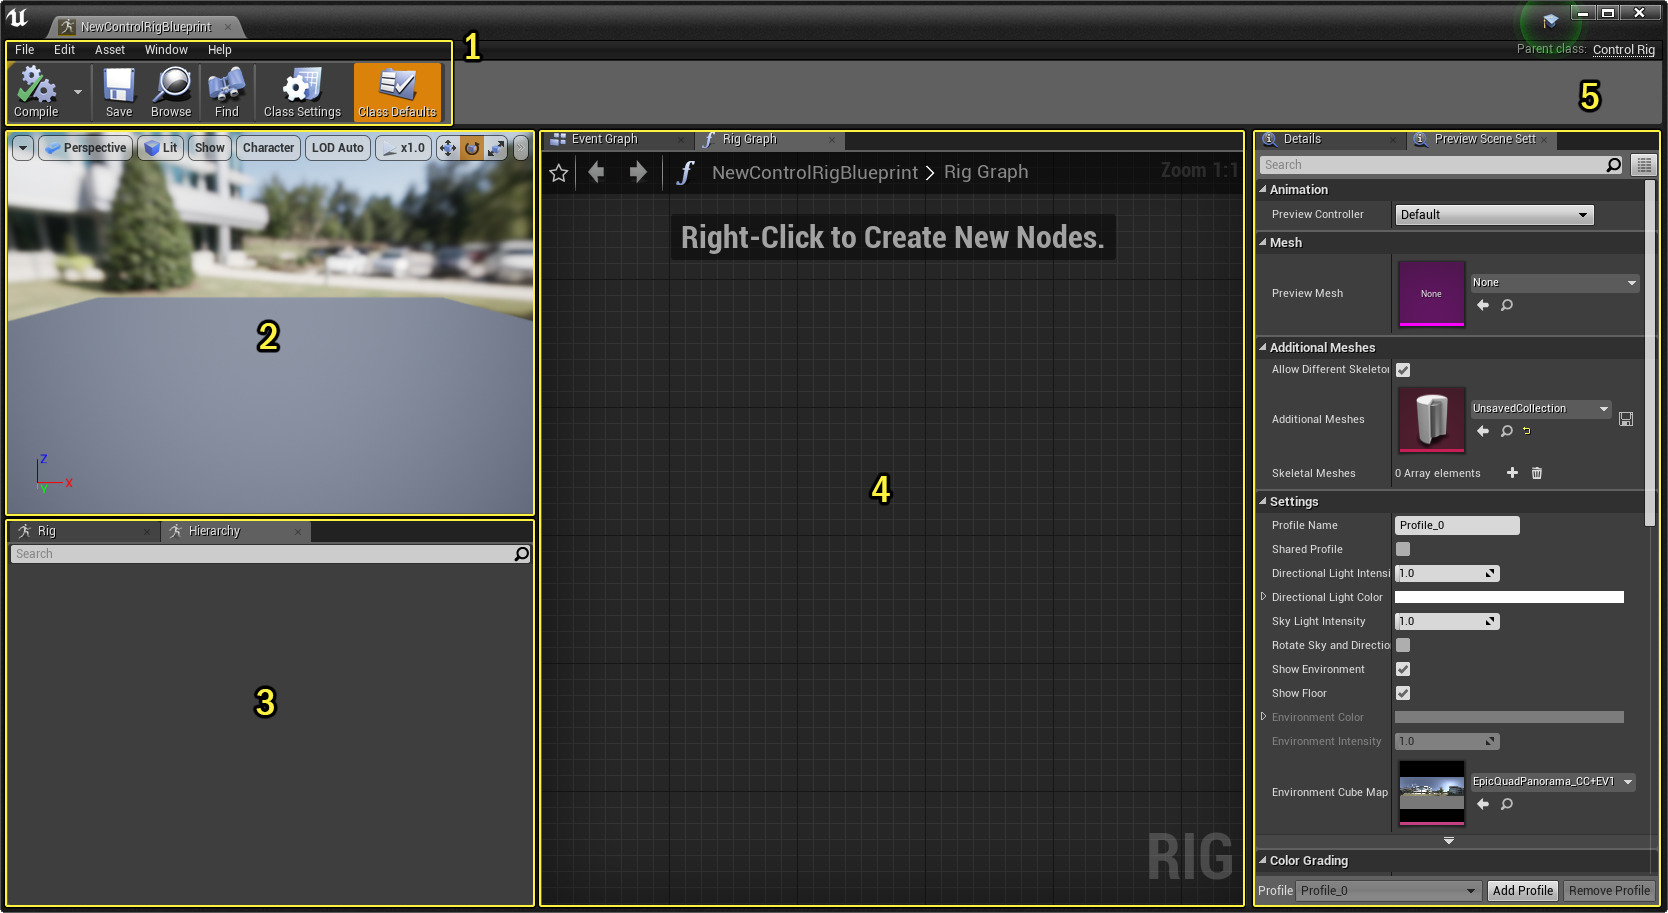Open the Asset menu
The width and height of the screenshot is (1668, 913).
109,49
